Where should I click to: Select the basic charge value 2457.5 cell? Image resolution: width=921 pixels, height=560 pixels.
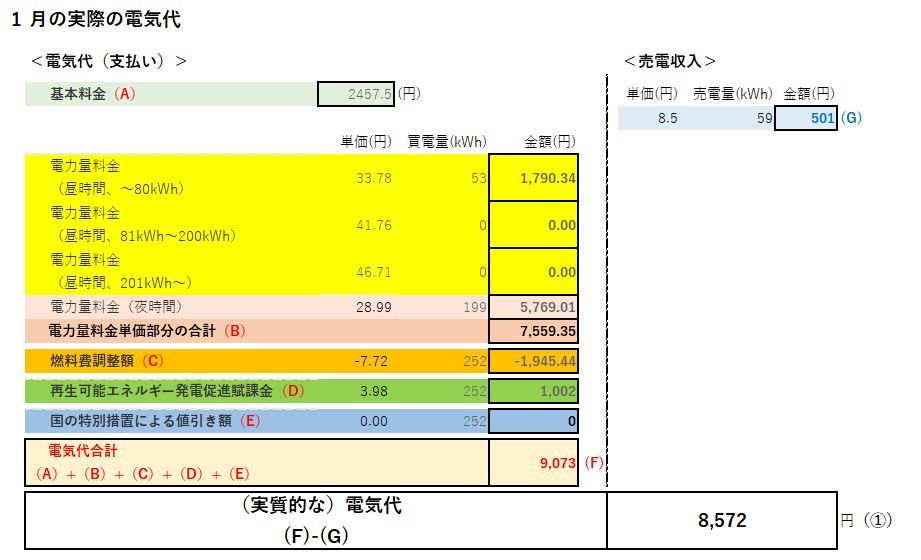pos(356,94)
